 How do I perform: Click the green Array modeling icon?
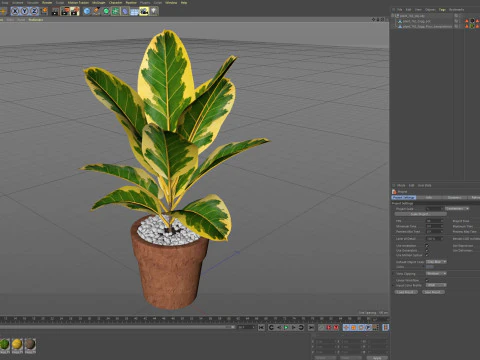[115, 11]
